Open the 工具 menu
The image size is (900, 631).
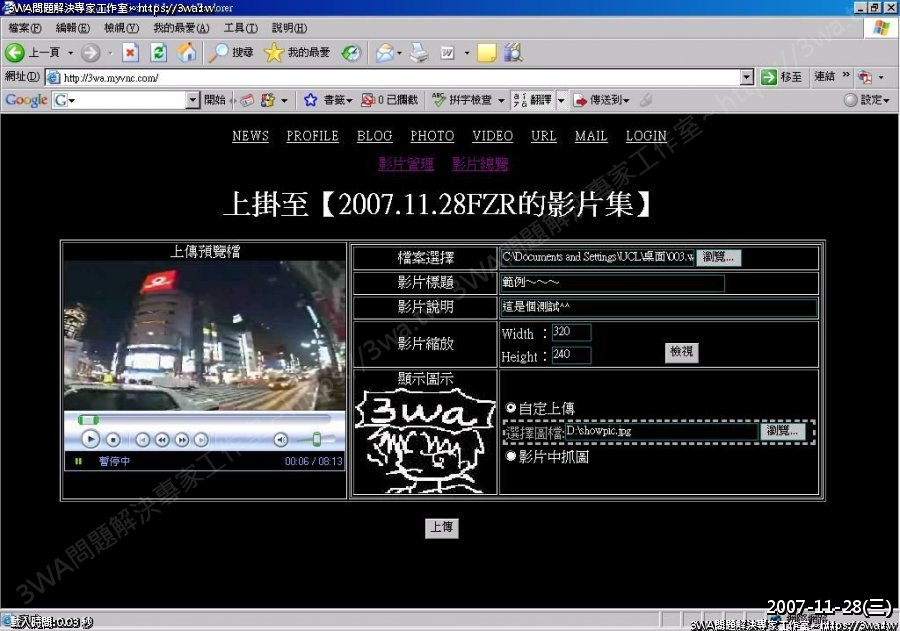(240, 28)
